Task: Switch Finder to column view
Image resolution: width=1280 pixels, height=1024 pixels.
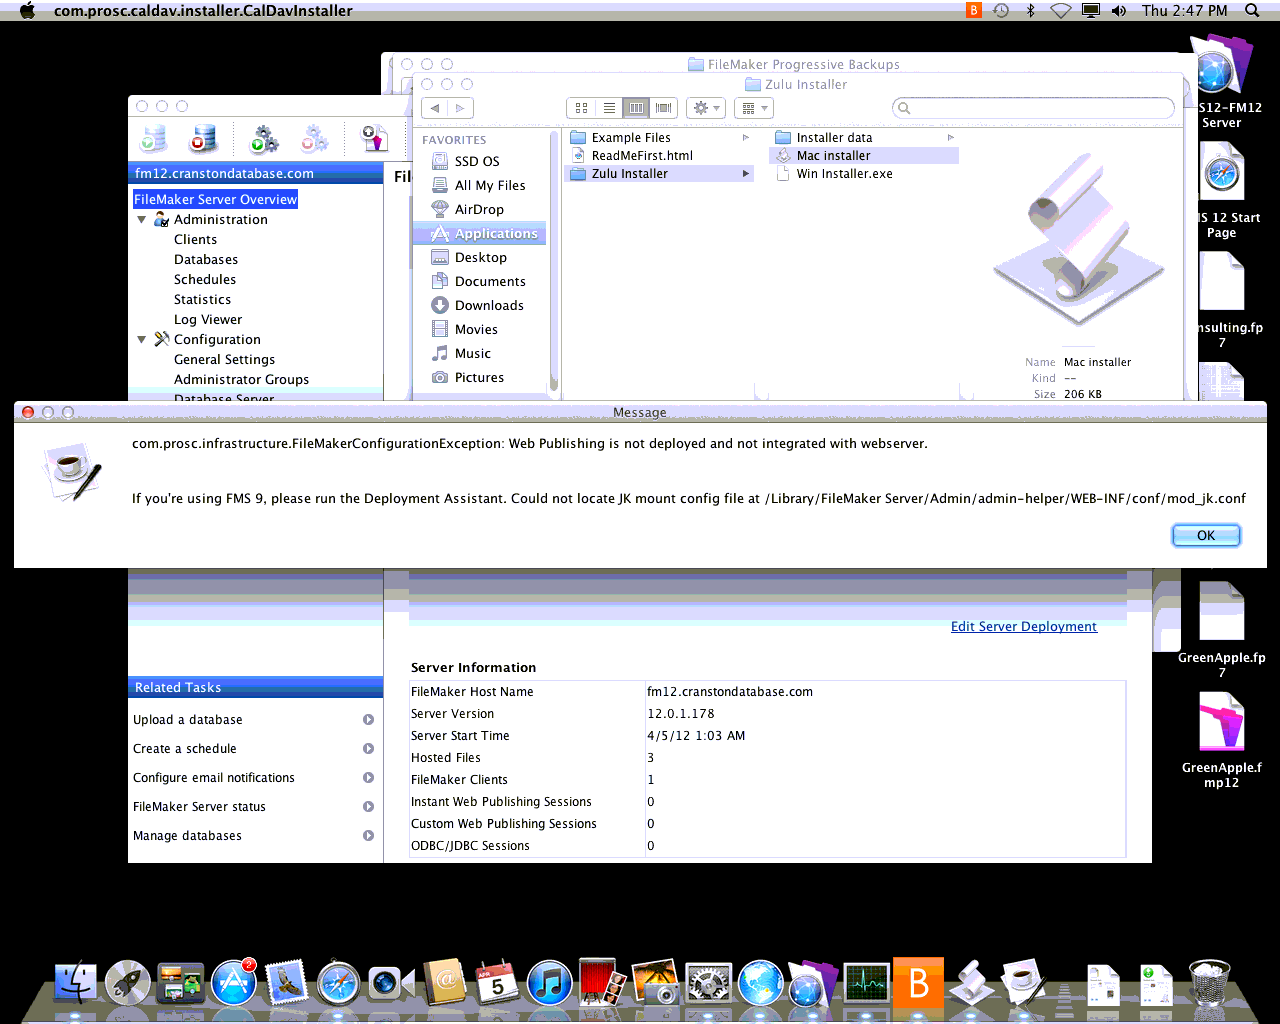Action: point(636,108)
